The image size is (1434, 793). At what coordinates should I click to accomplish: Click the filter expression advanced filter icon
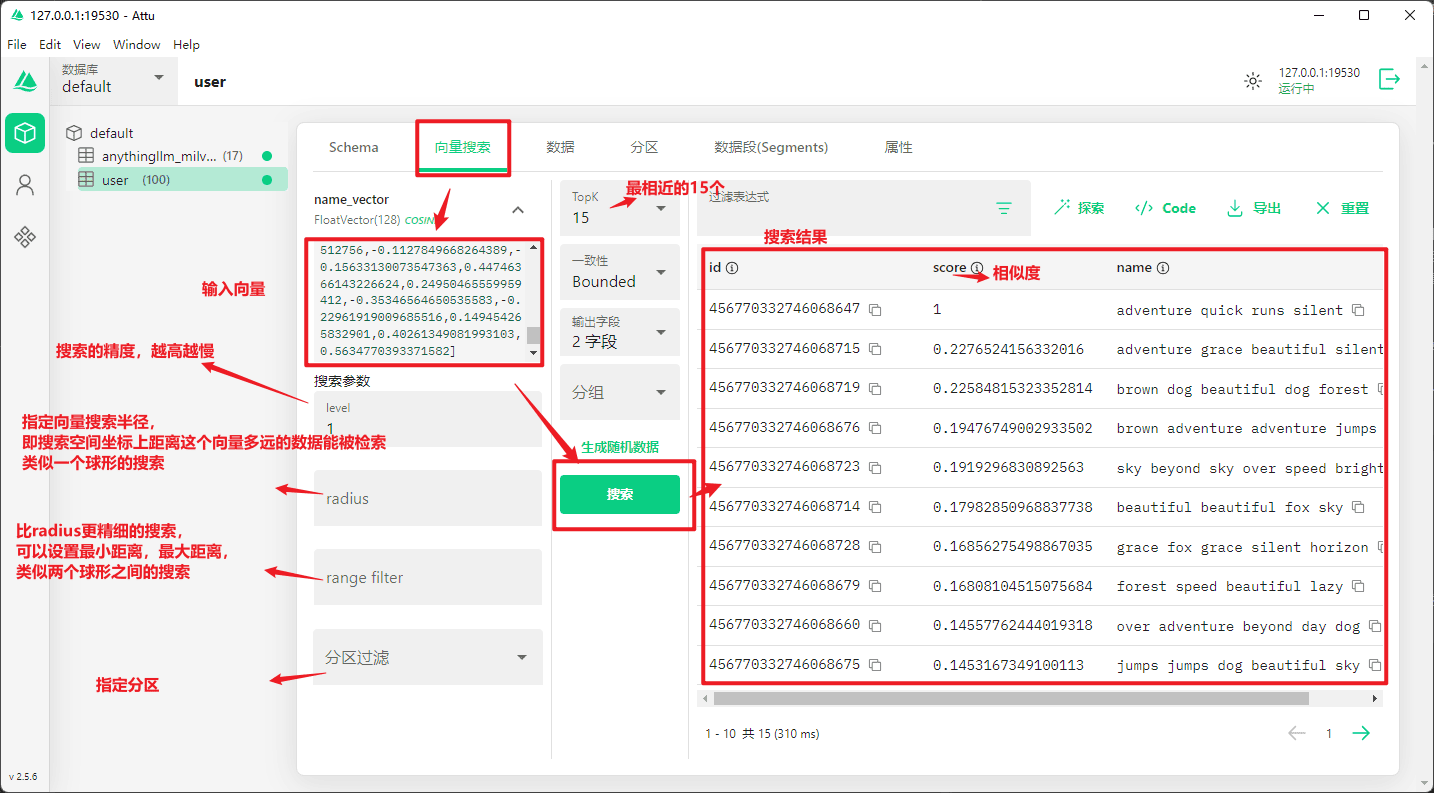tap(1004, 208)
